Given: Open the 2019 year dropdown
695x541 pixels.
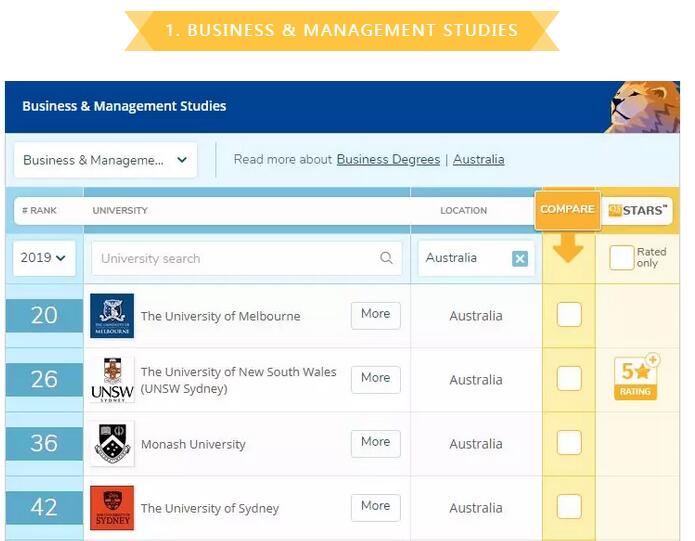Looking at the screenshot, I should 44,258.
